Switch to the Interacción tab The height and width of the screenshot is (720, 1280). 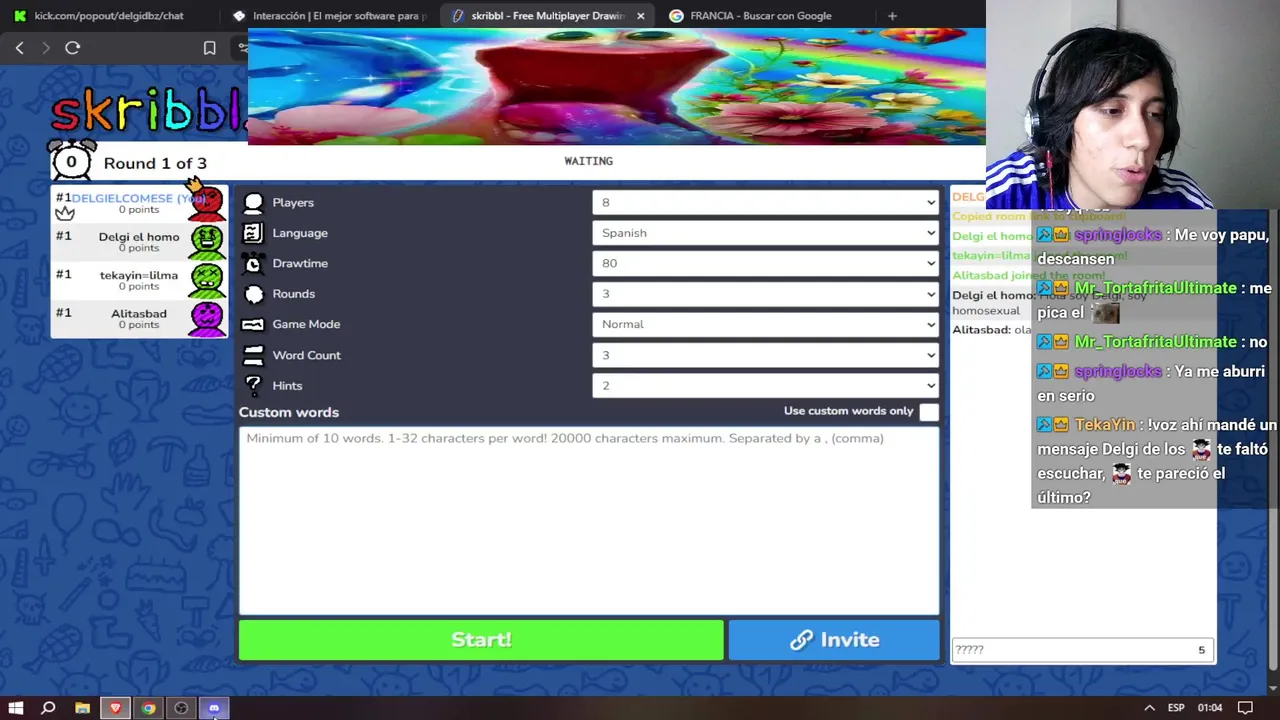(330, 16)
